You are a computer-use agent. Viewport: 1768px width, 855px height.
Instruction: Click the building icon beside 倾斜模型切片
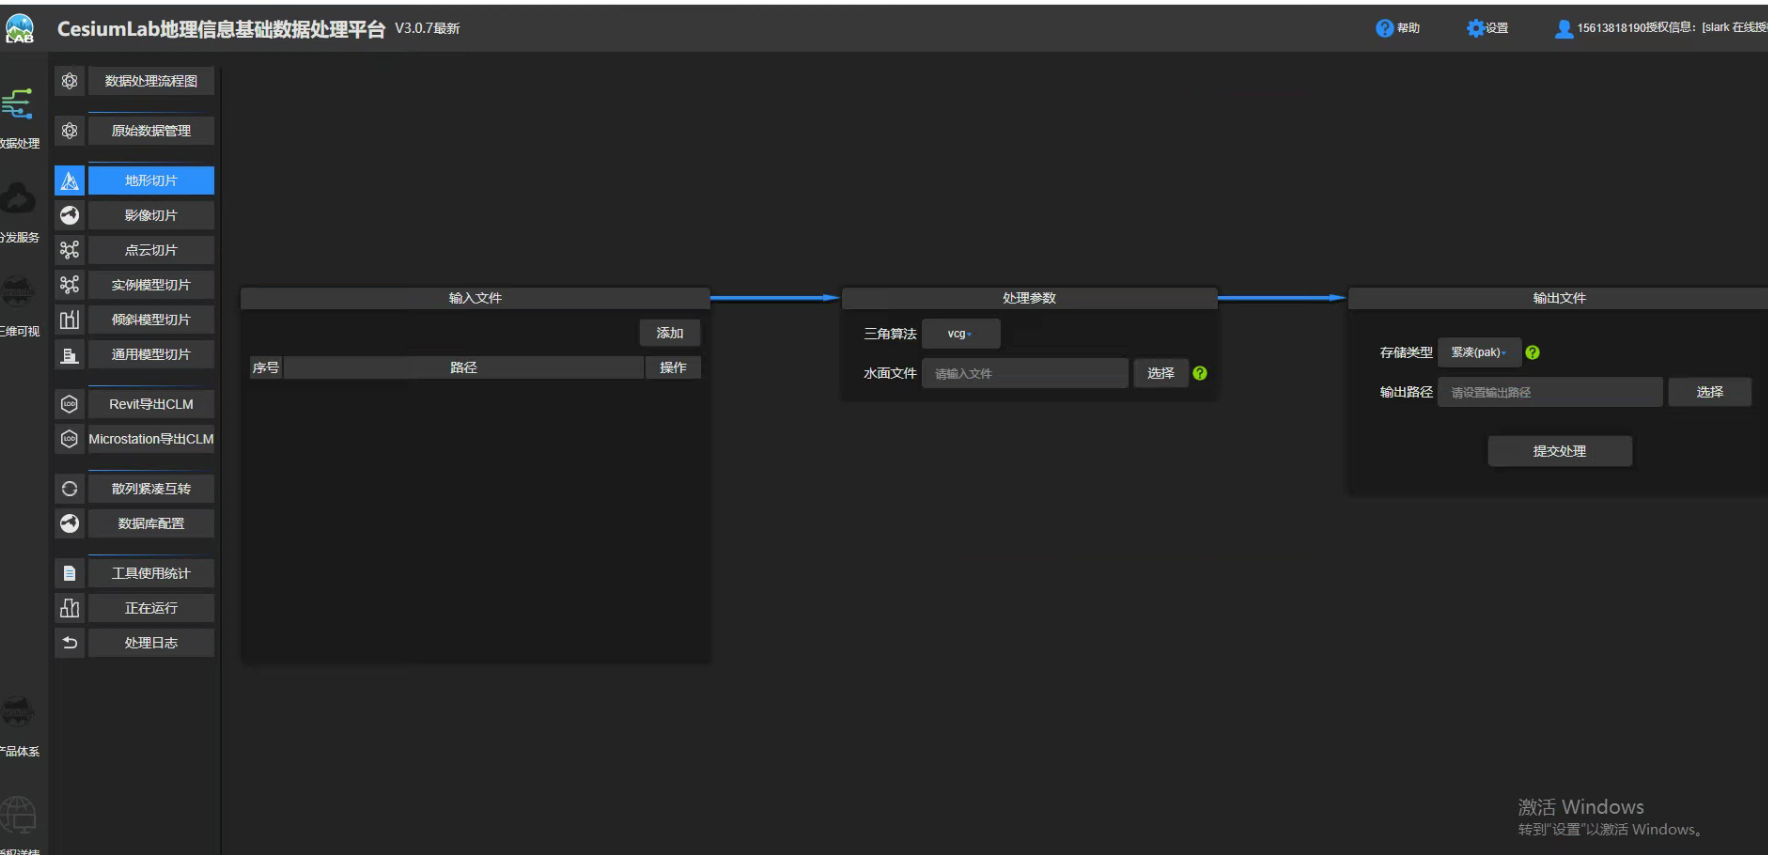click(69, 320)
